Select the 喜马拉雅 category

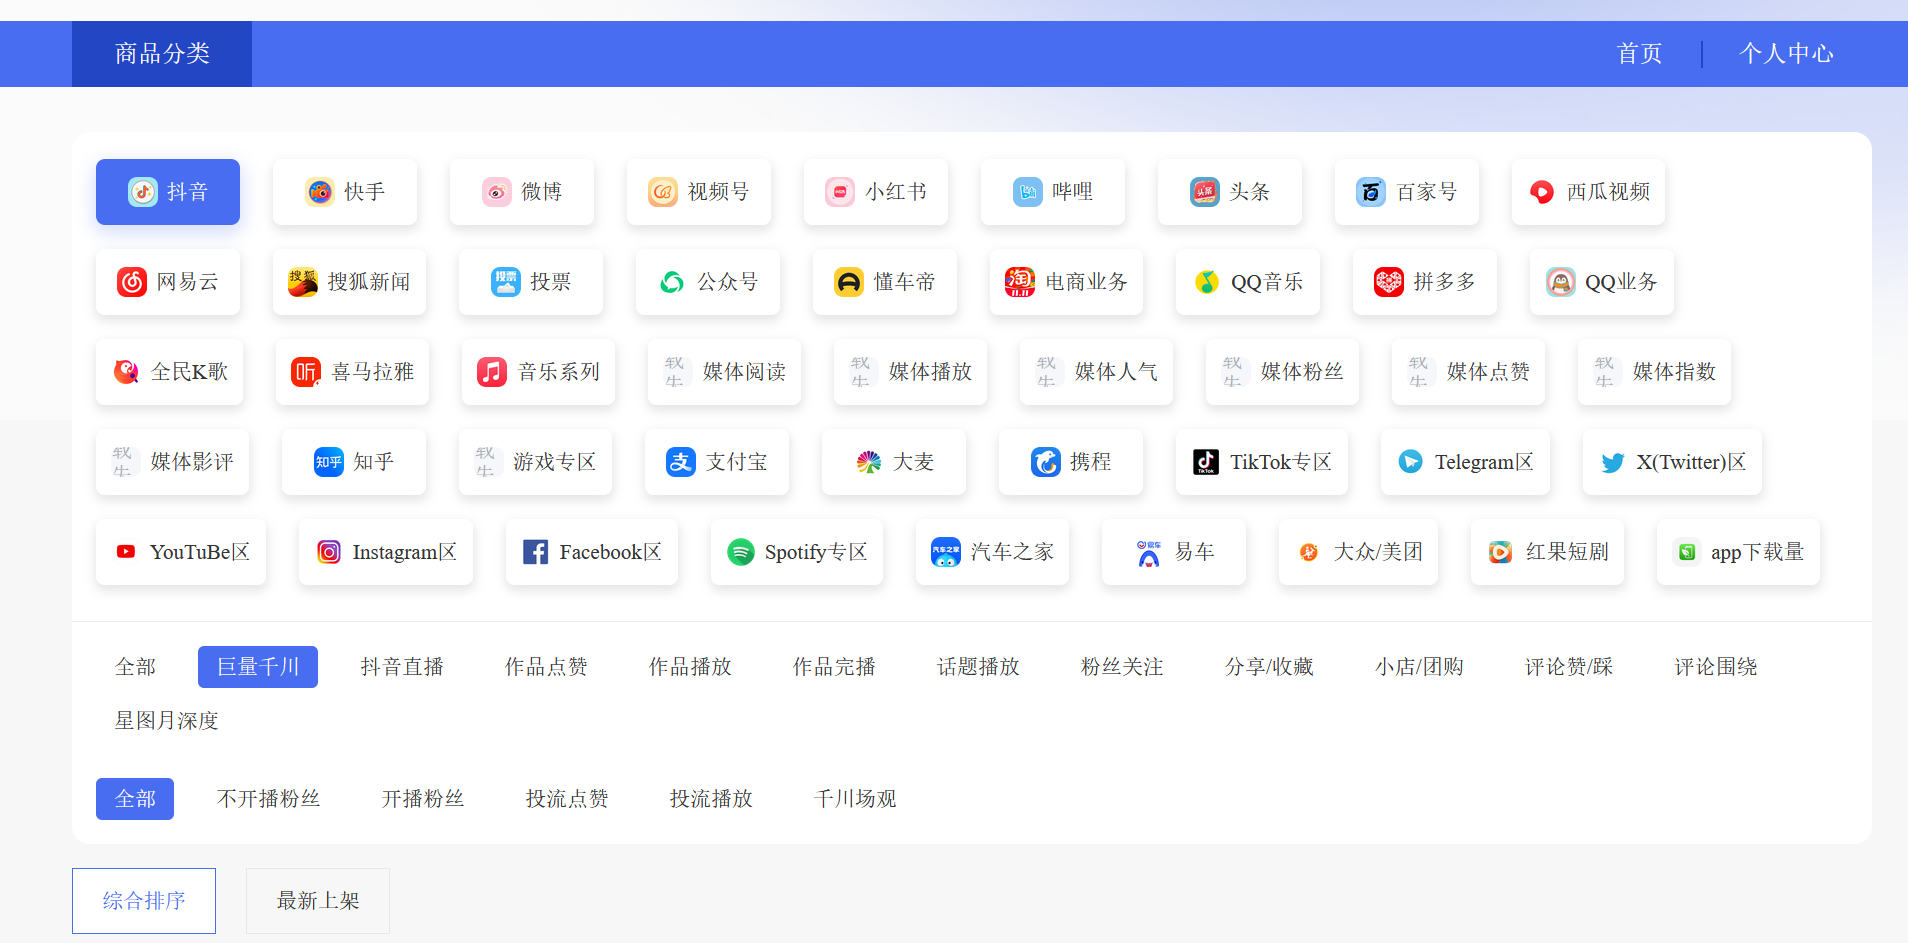coord(352,372)
